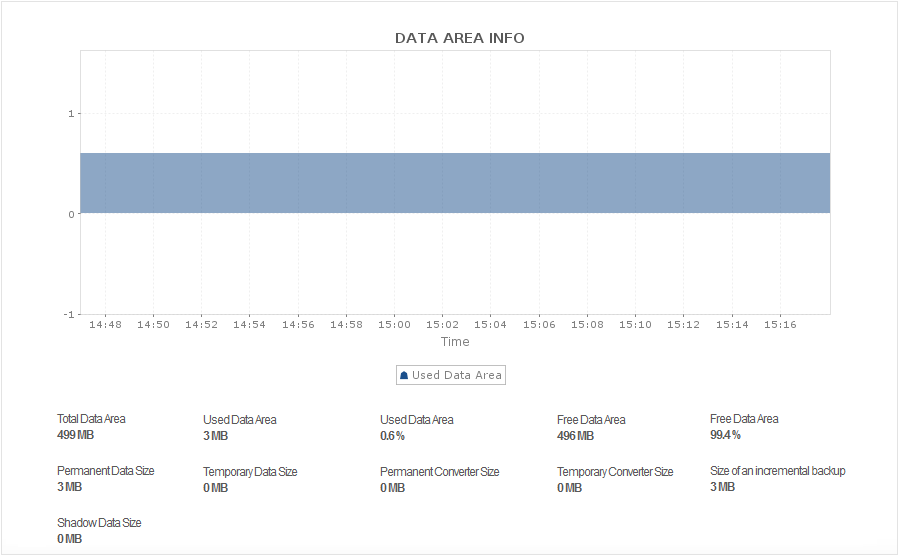Select the 15:00 time axis label
This screenshot has width=900, height=559.
[x=394, y=325]
